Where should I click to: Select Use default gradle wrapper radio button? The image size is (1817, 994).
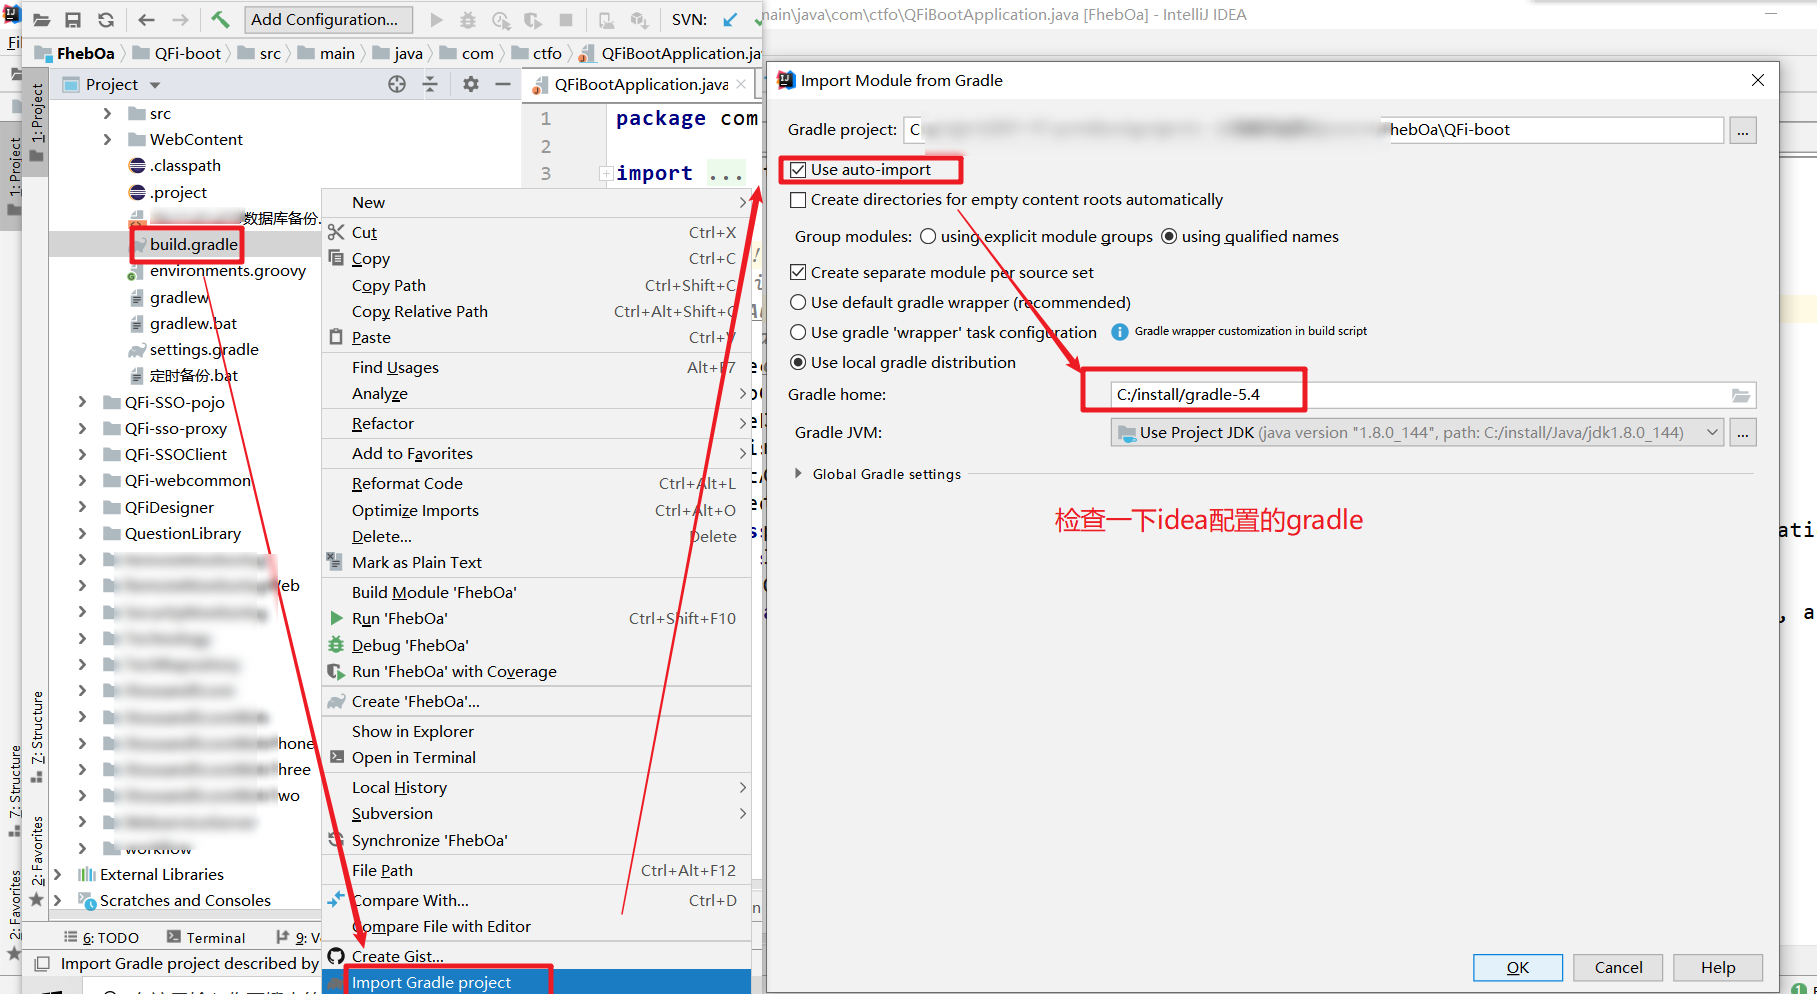coord(798,302)
